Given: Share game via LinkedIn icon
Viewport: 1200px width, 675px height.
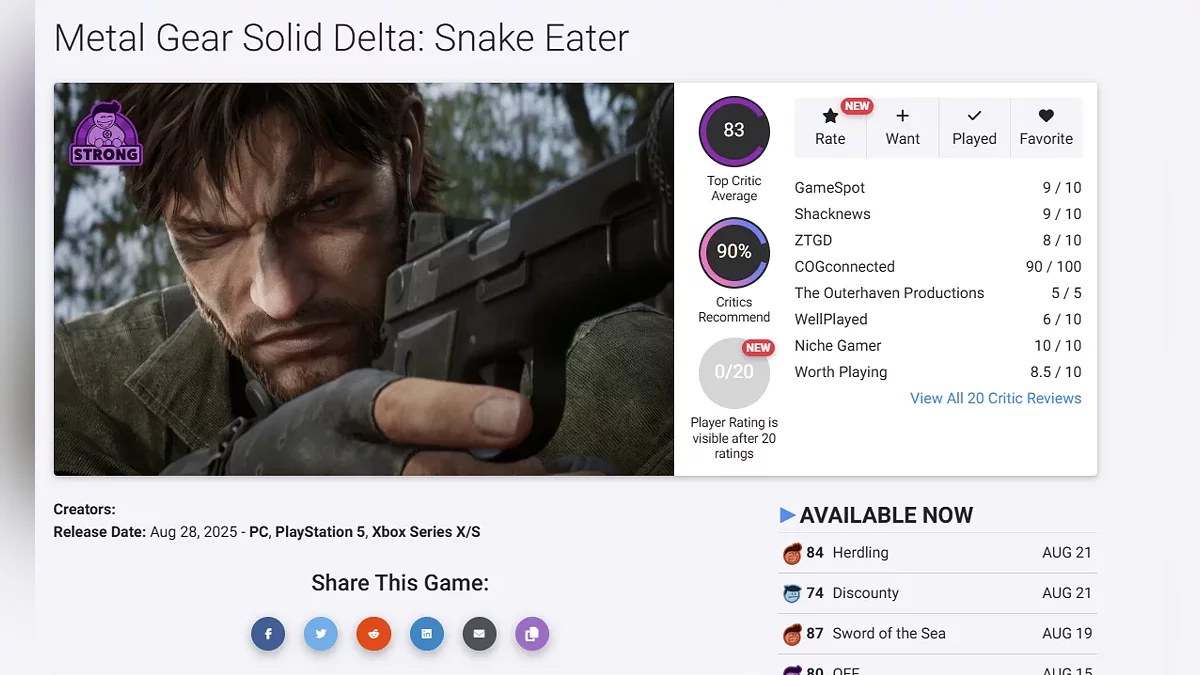Looking at the screenshot, I should (427, 634).
